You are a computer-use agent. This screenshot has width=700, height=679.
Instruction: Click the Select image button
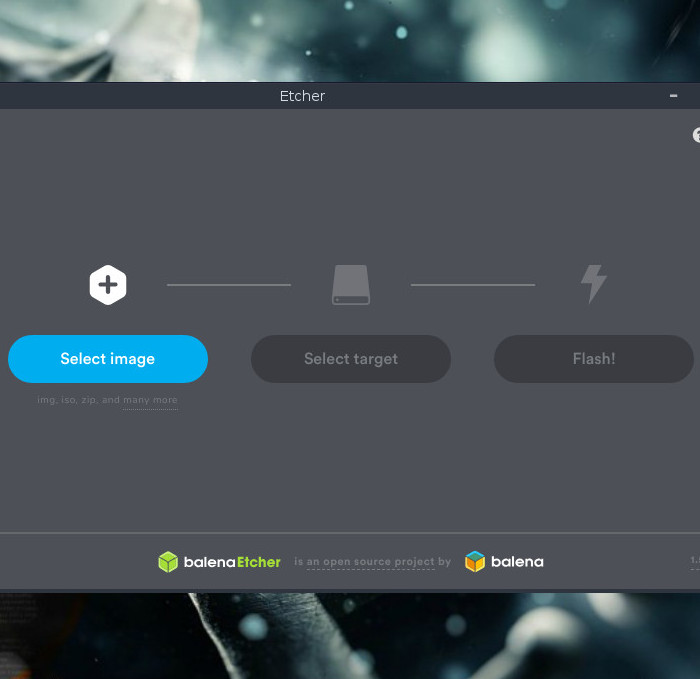[x=108, y=358]
